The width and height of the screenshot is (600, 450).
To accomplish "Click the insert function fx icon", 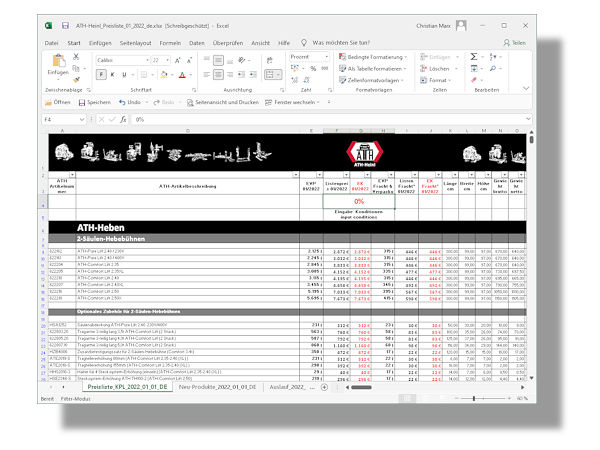I will [123, 119].
